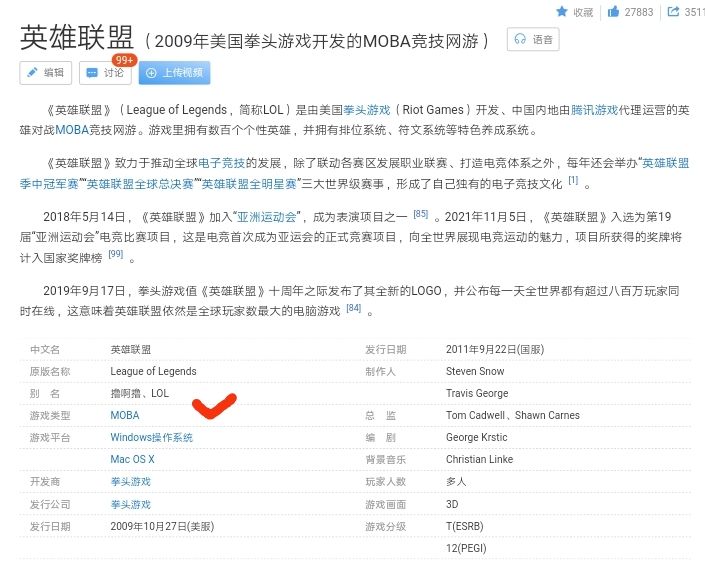Click reference citation [85]

point(420,214)
